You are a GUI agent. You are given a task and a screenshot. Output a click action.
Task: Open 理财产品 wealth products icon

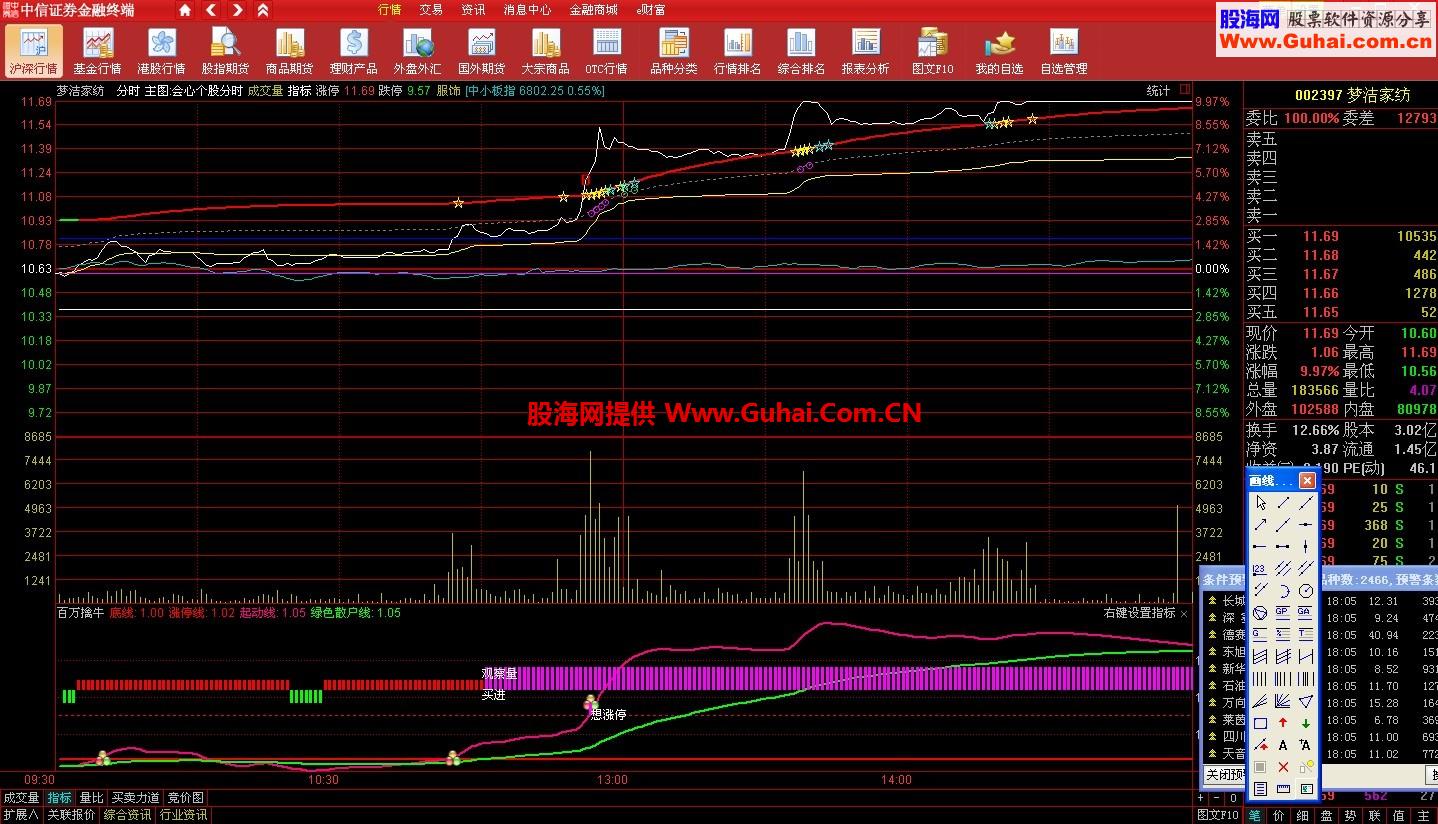point(353,51)
